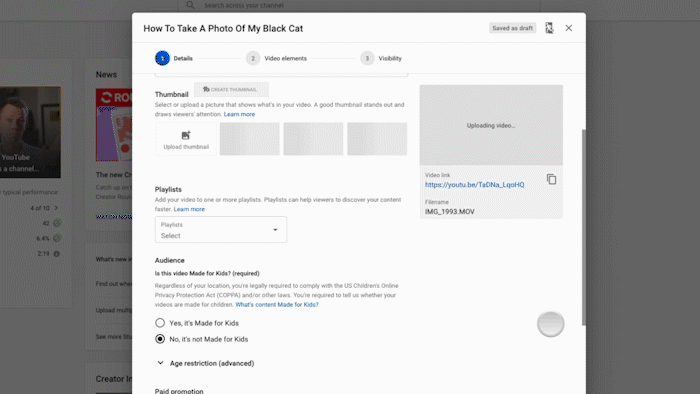
Task: Choose the second auto-generated thumbnail placeholder
Action: pyautogui.click(x=313, y=139)
